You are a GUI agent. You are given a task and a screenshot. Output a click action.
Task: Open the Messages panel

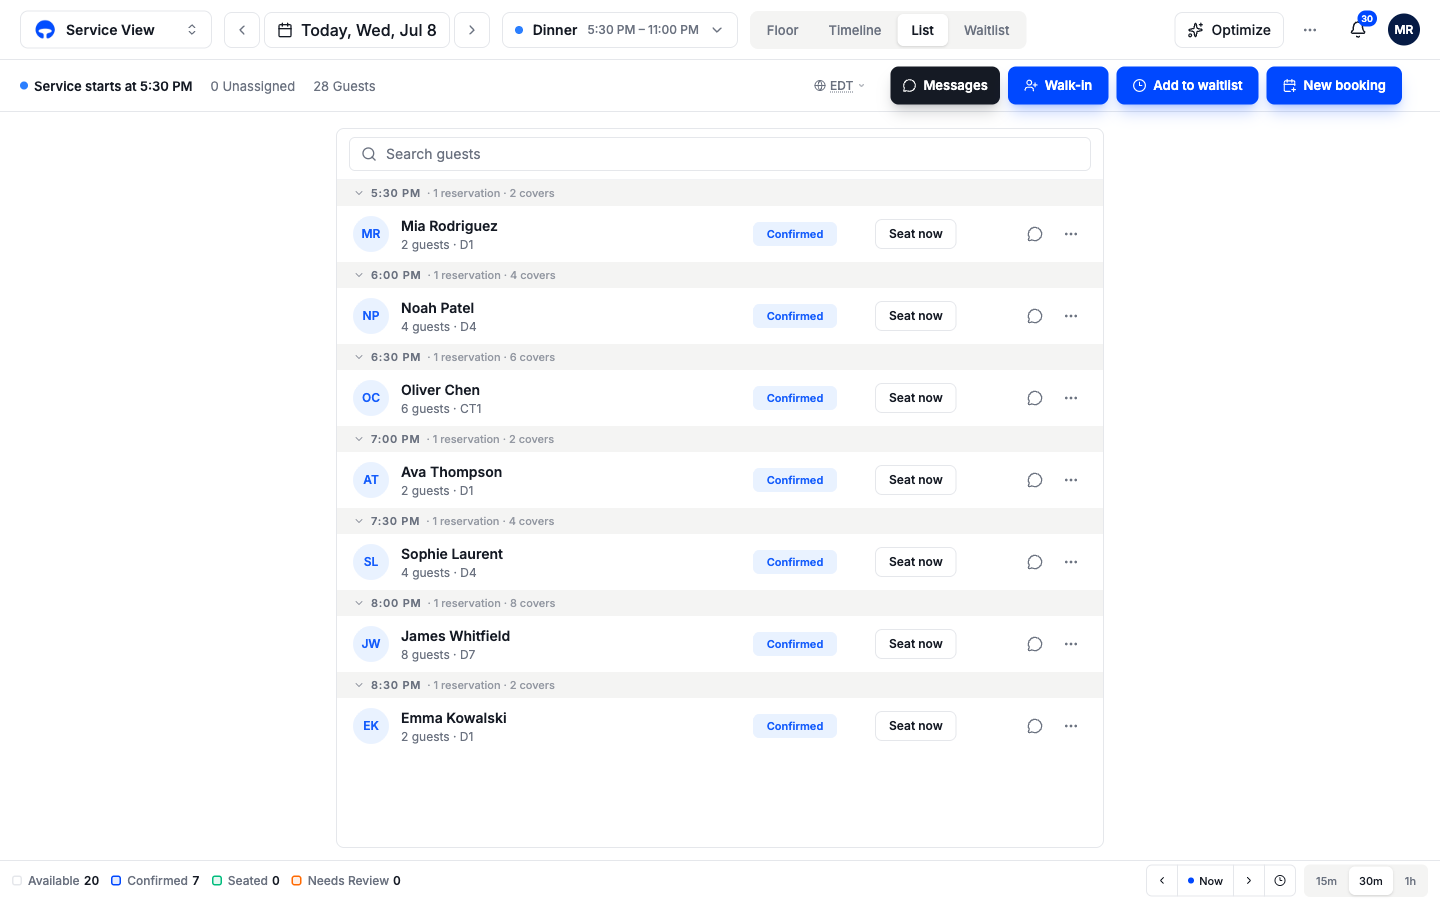945,86
